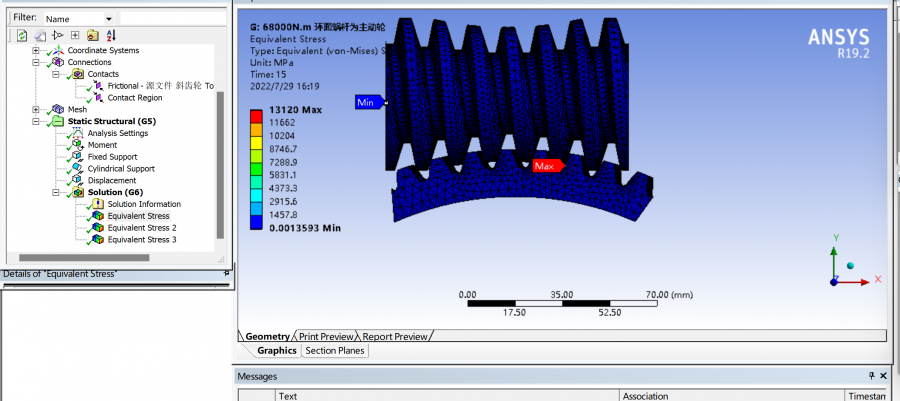This screenshot has width=900, height=401.
Task: Click the expand-all plus icon in outline toolbar
Action: coord(75,35)
